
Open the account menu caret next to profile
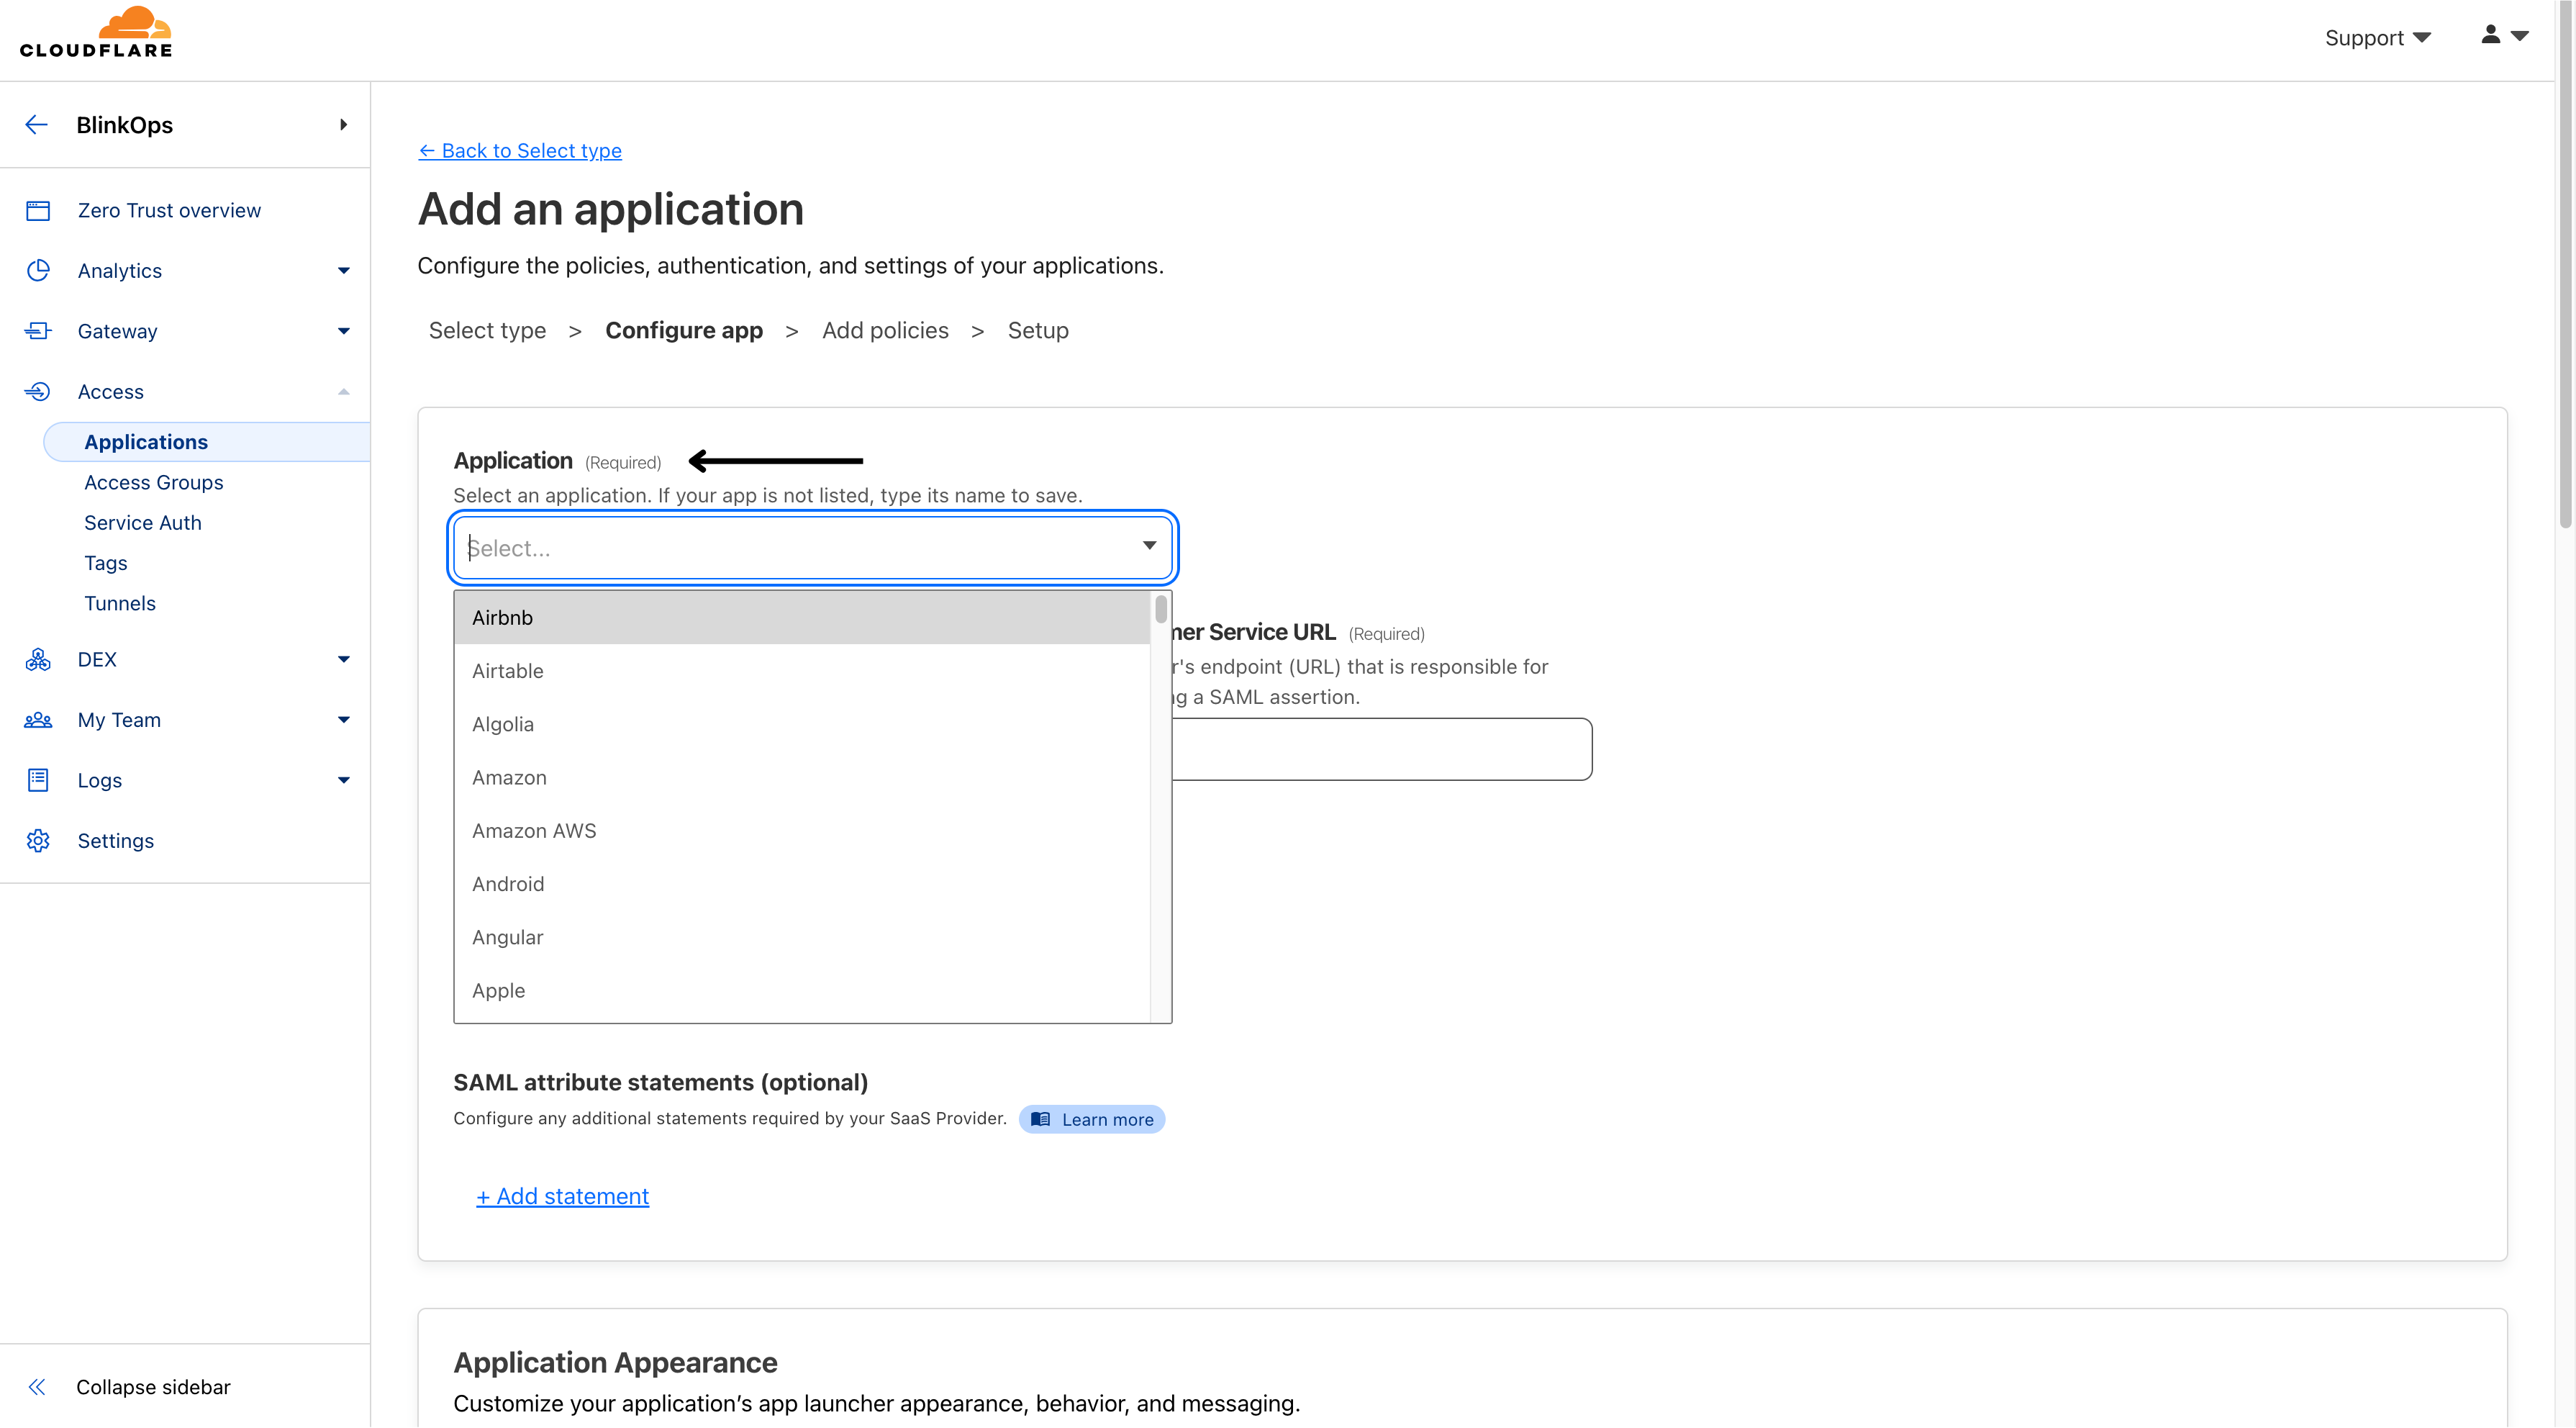coord(2520,36)
